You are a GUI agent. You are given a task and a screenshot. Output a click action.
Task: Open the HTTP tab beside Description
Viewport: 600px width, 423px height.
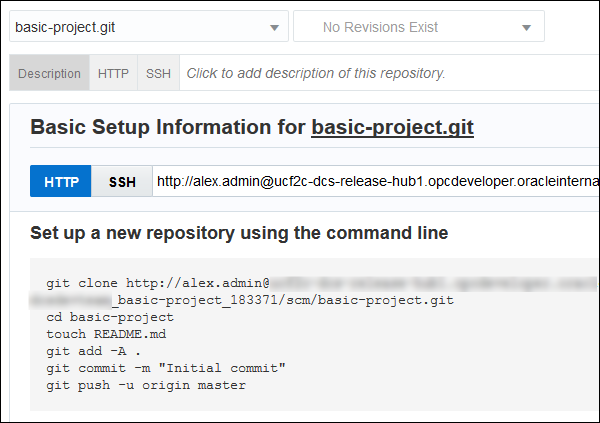pyautogui.click(x=113, y=73)
